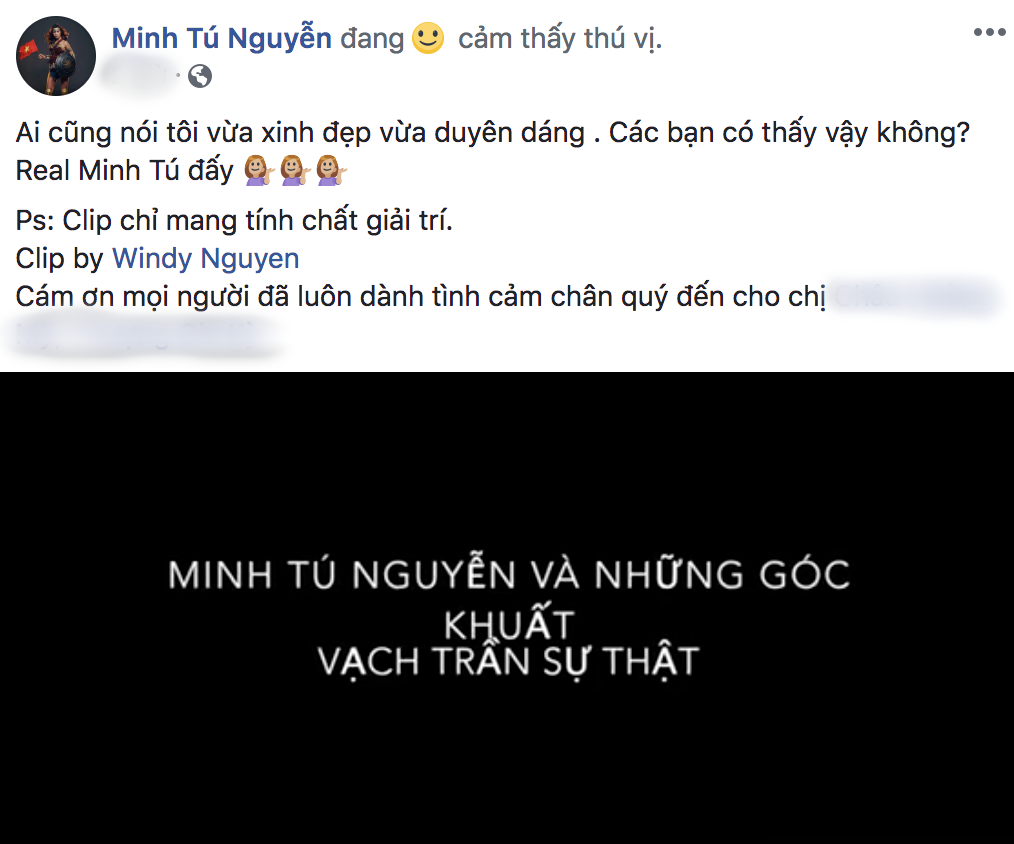This screenshot has height=844, width=1014.
Task: Click the yellow smiley feeling emoji
Action: [428, 38]
